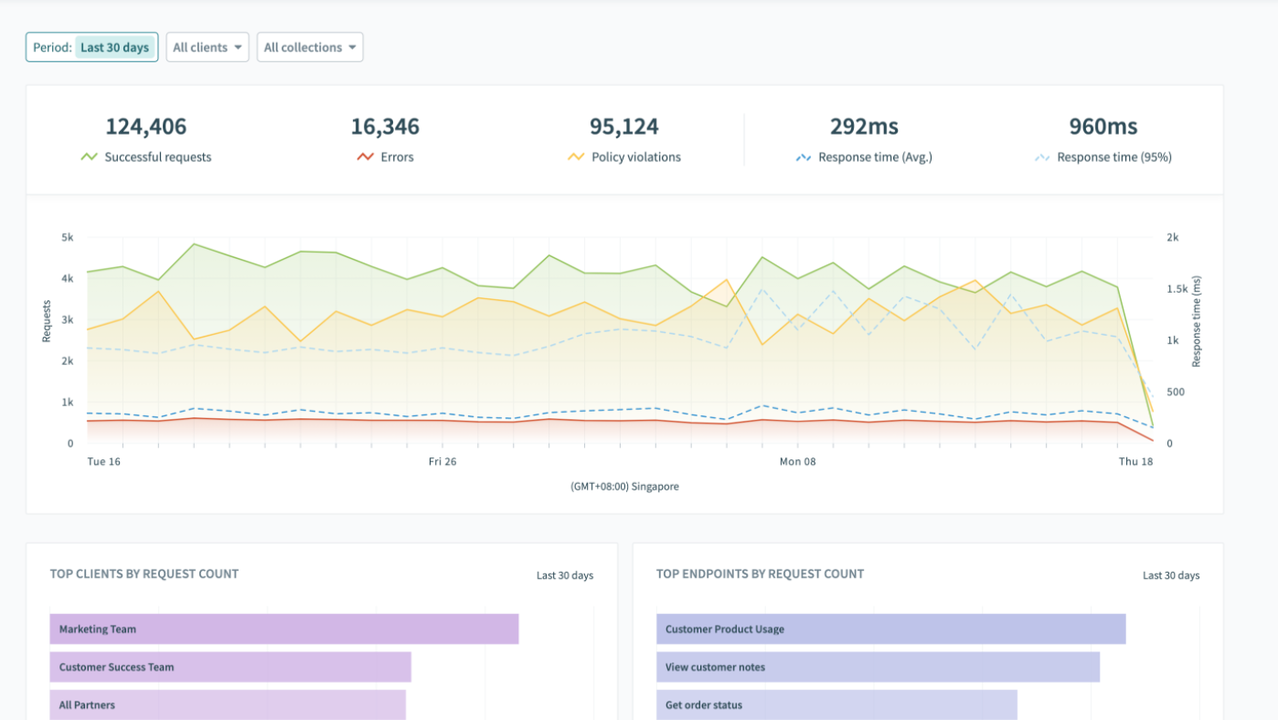Image resolution: width=1278 pixels, height=720 pixels.
Task: Toggle the Policy violations series label
Action: (x=636, y=157)
